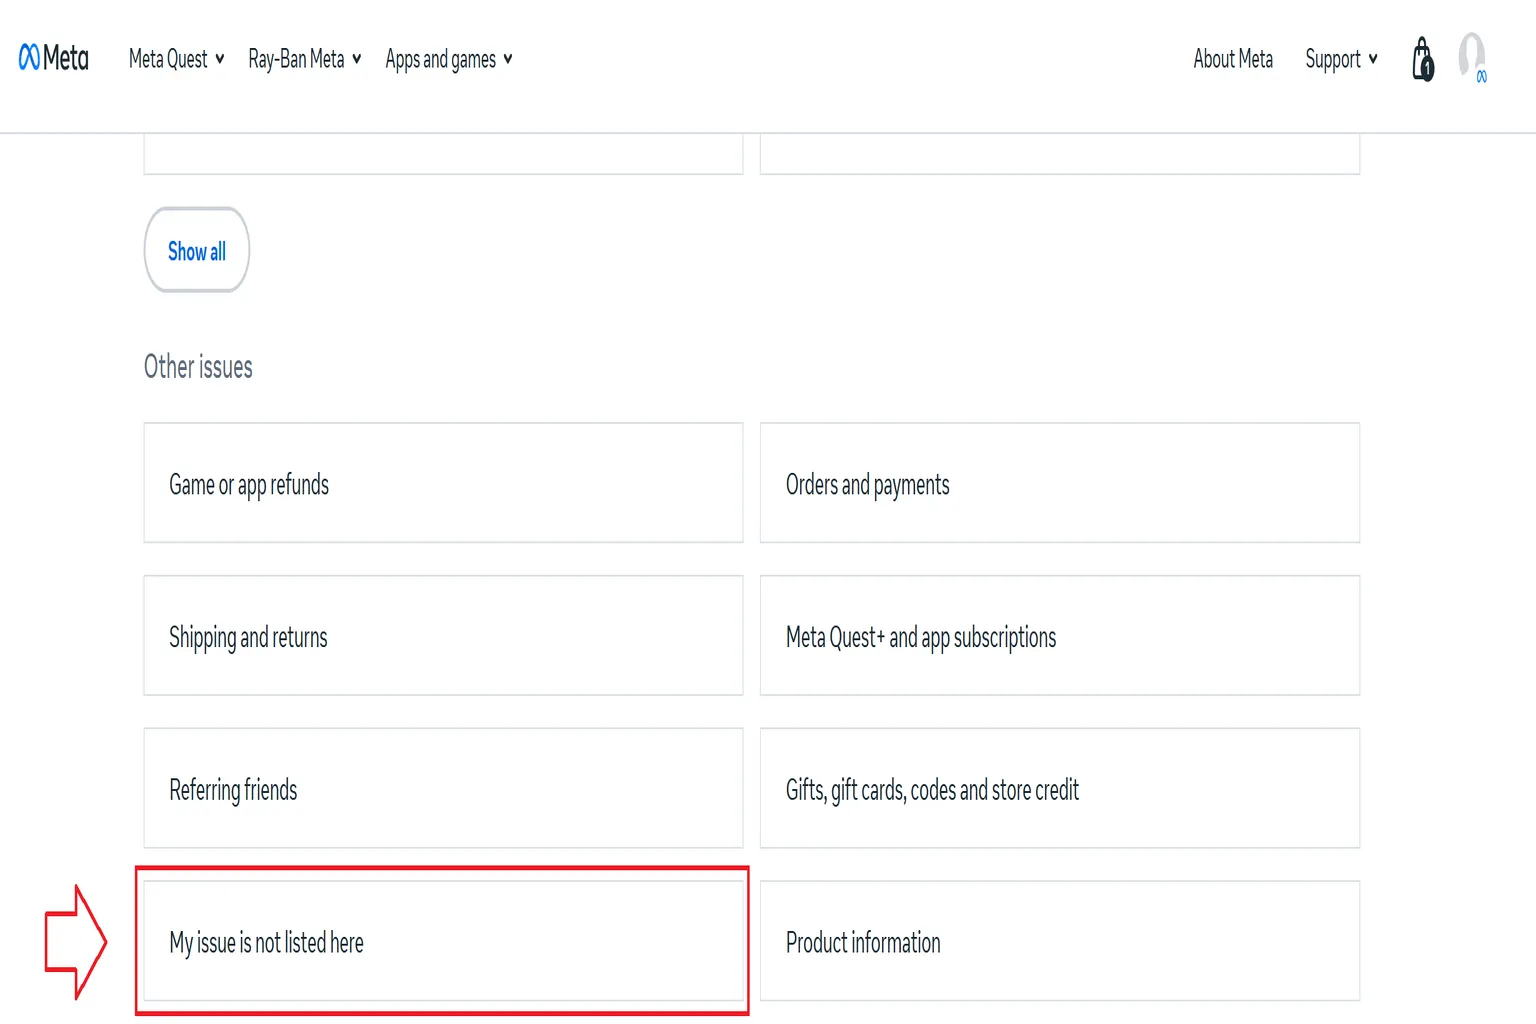Open the Game or app refunds card

443,483
